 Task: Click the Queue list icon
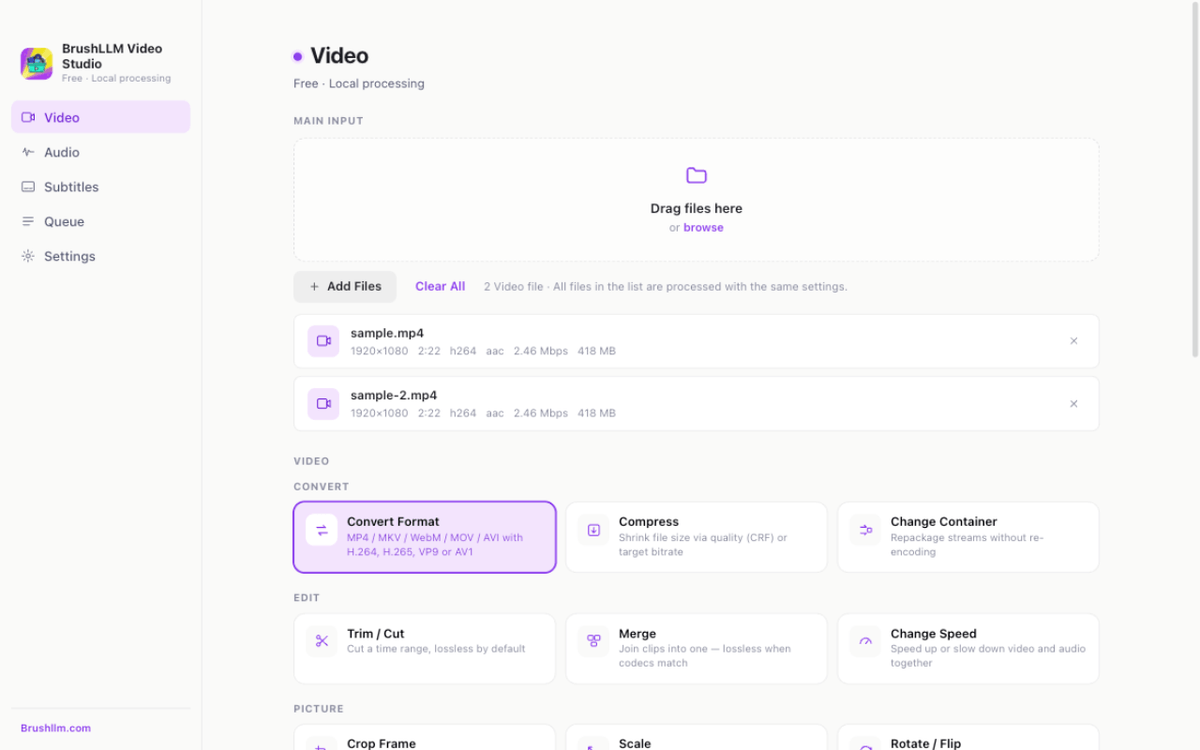coord(28,222)
